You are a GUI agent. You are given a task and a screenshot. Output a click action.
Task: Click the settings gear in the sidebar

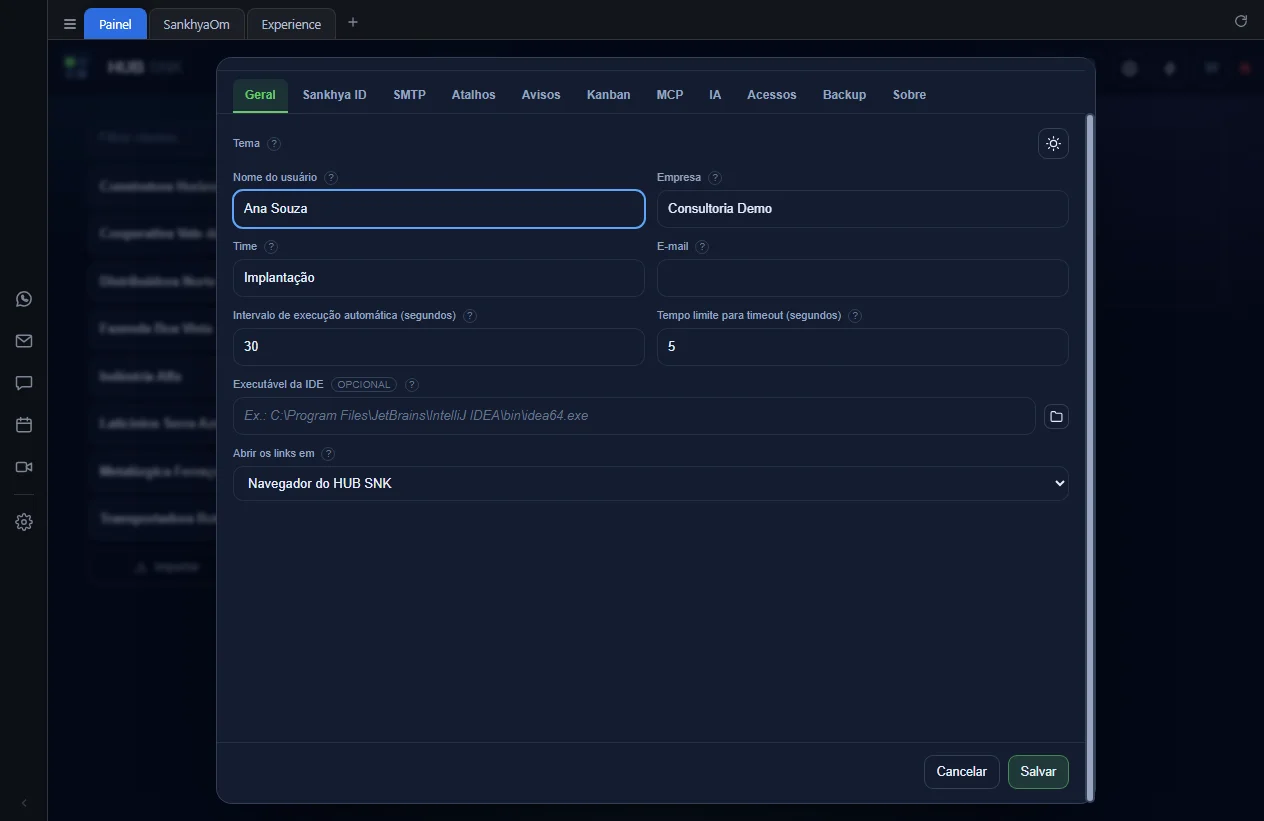[24, 522]
